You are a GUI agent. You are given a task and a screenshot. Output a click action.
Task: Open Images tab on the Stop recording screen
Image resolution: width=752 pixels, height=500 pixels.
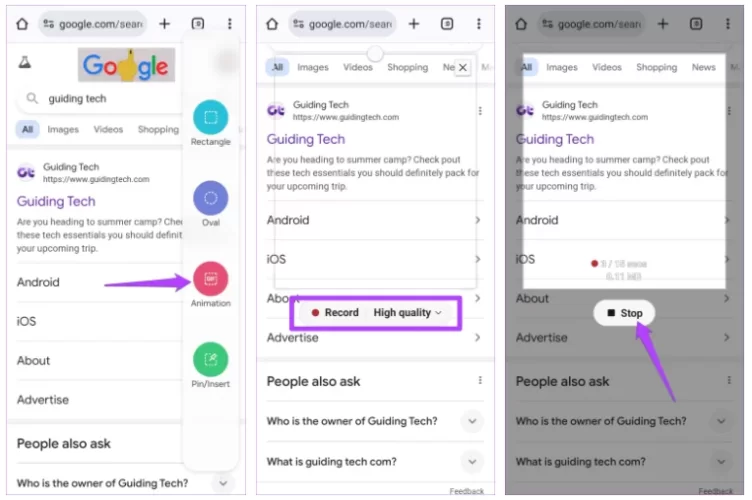point(561,68)
